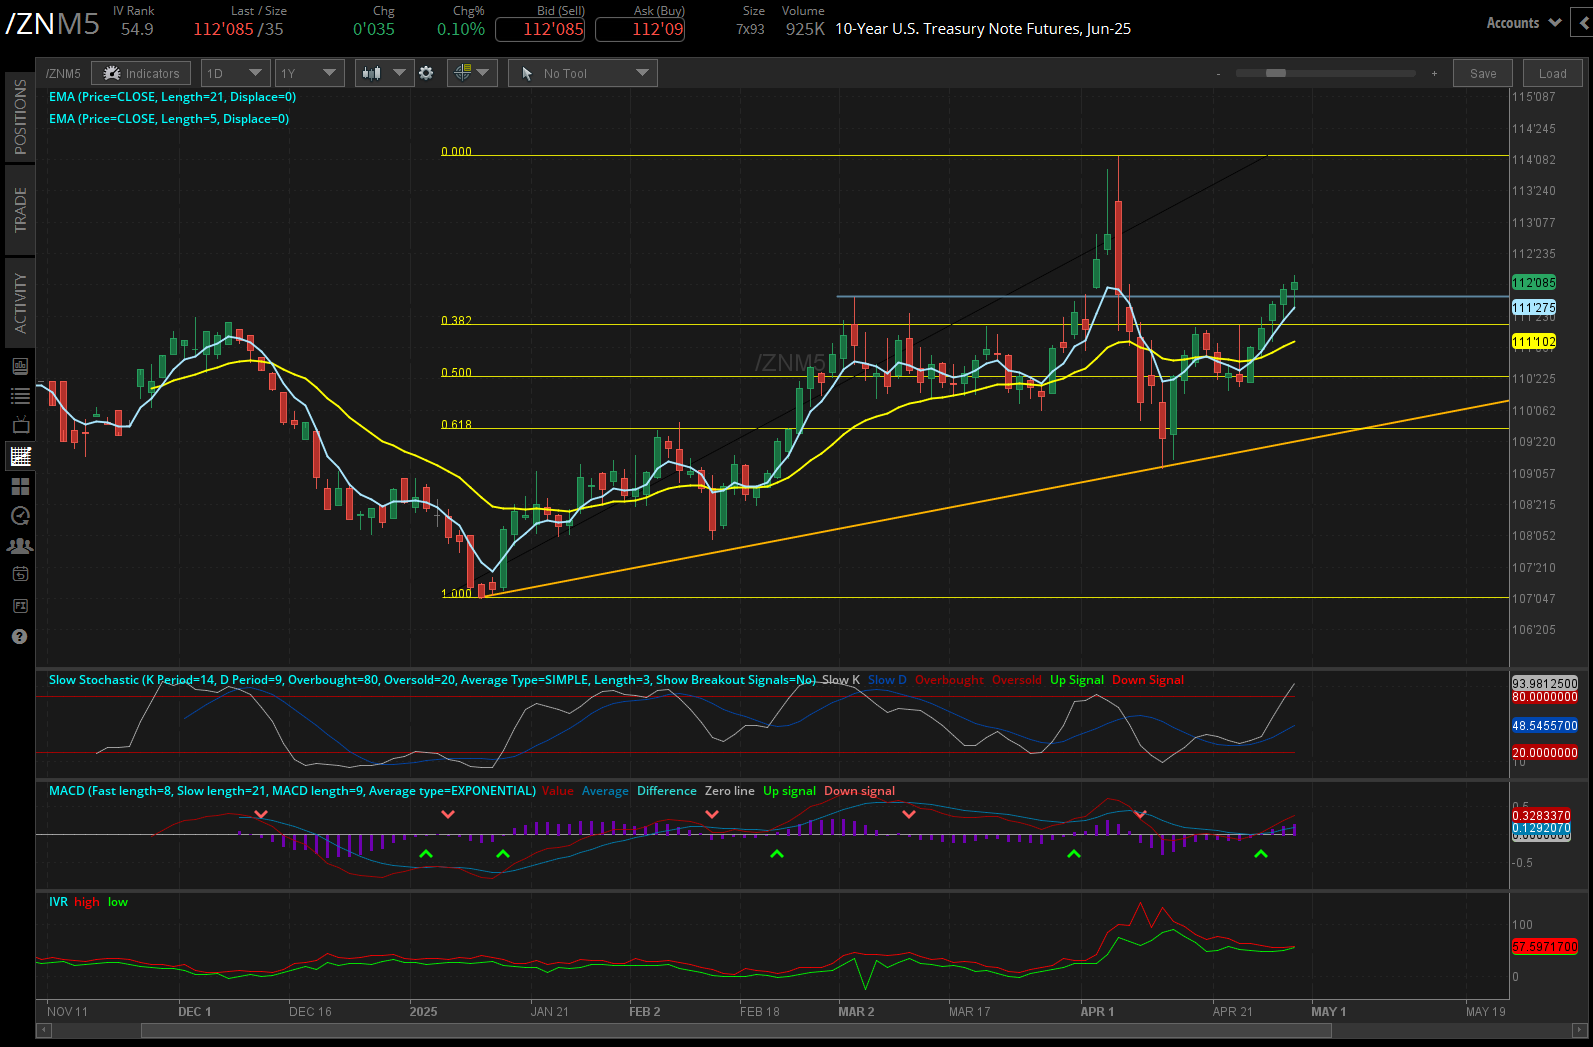Click the IVR study label
Viewport: 1593px width, 1047px height.
[x=58, y=902]
